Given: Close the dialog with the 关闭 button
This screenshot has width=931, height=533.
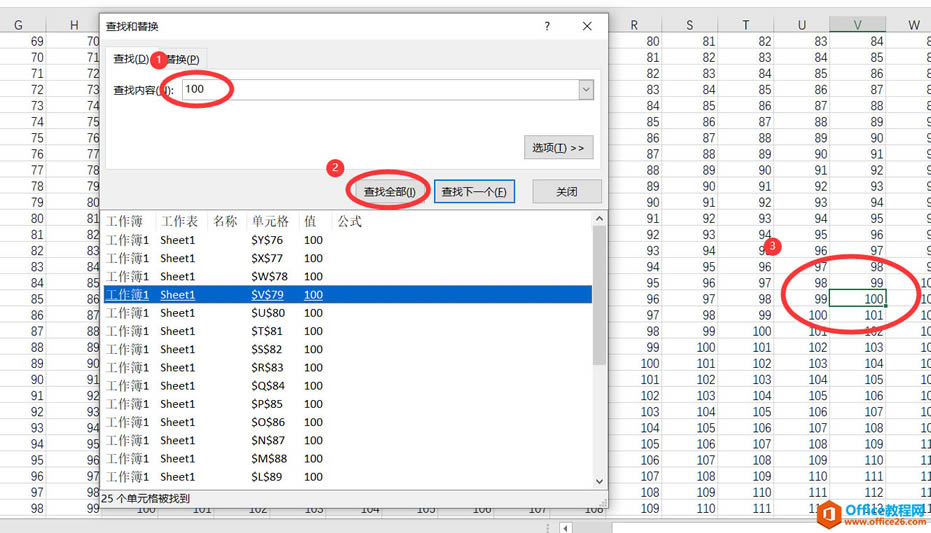Looking at the screenshot, I should pos(566,191).
